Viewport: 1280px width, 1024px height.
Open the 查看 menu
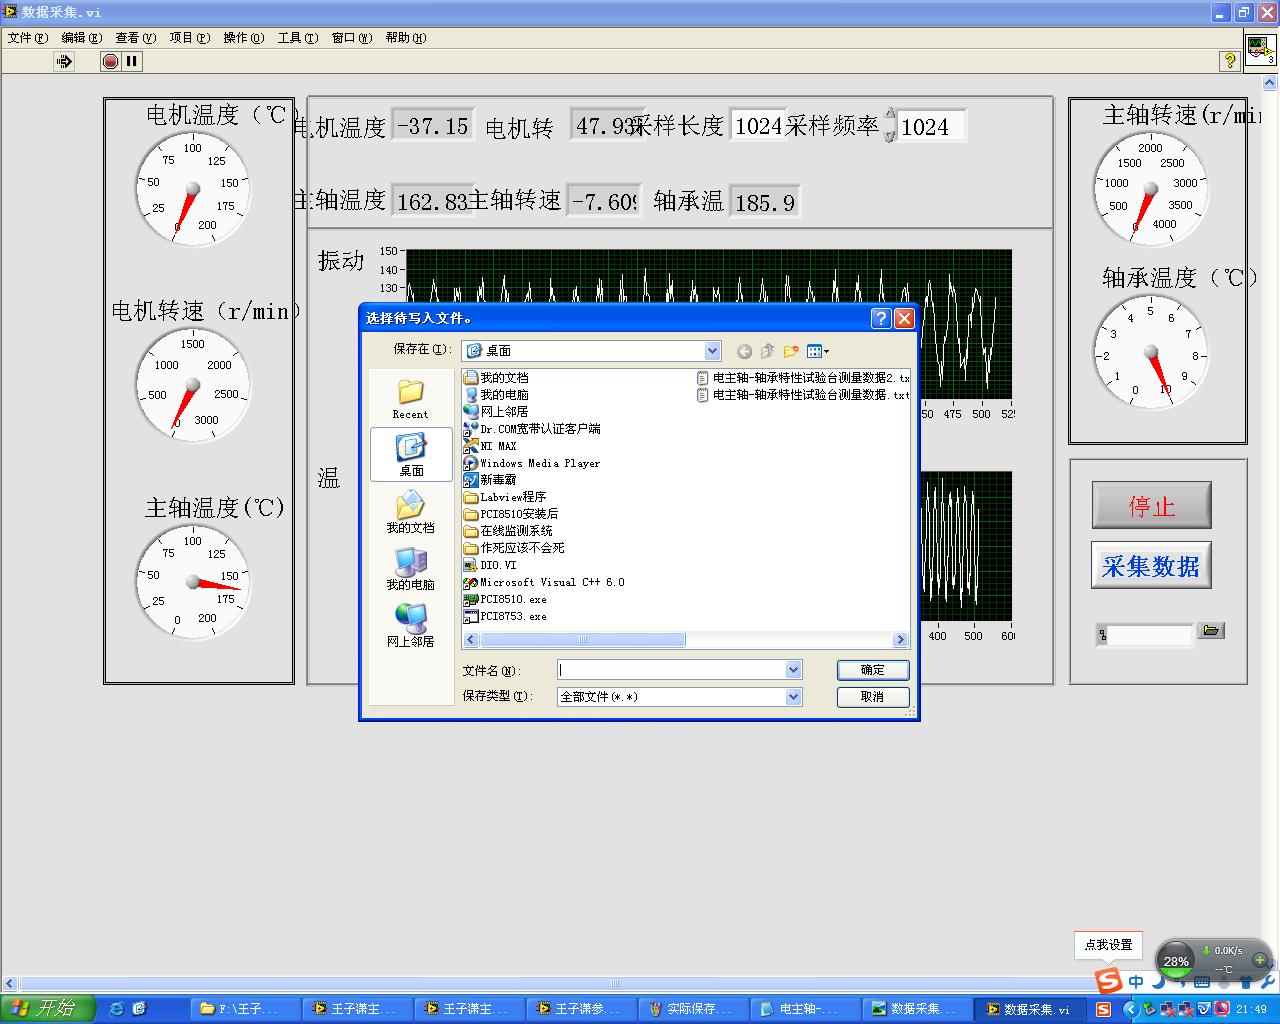[x=136, y=38]
